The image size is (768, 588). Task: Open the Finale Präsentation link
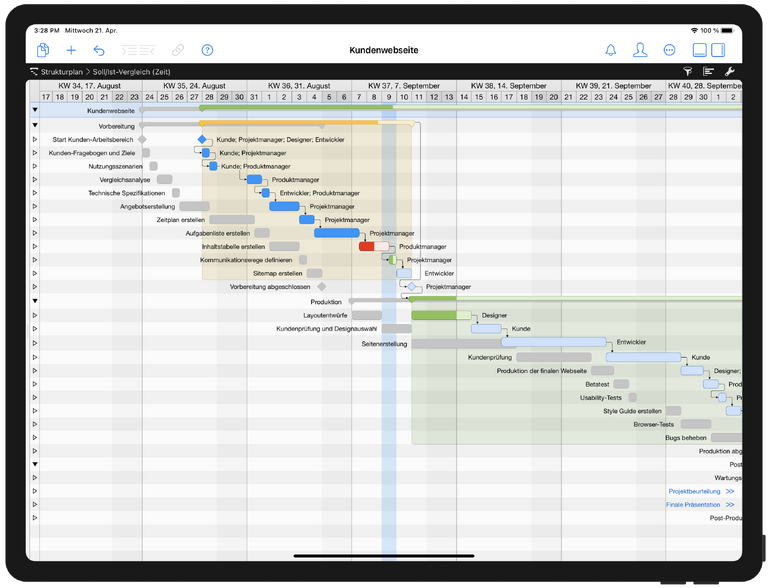pyautogui.click(x=700, y=505)
